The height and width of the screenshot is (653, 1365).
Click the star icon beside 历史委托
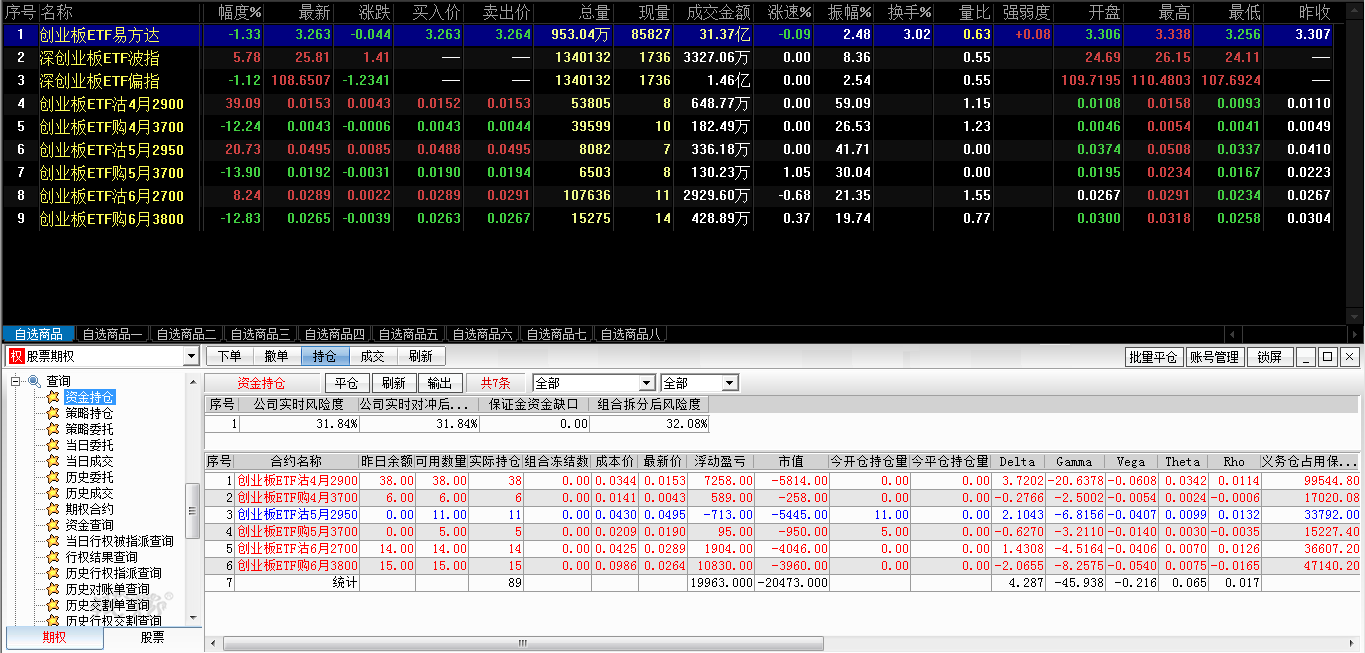pos(53,477)
